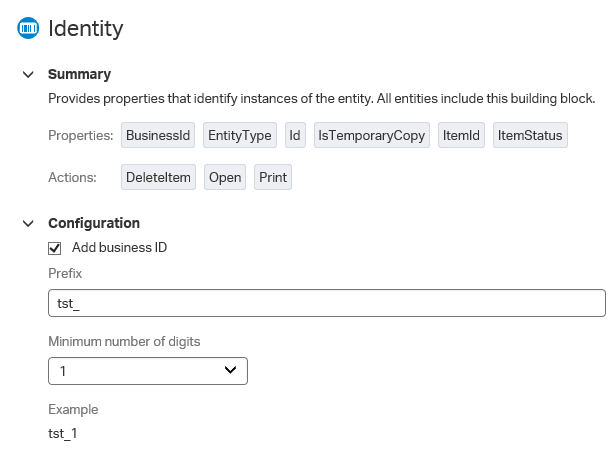Click the dropdown arrow beside value 1
The width and height of the screenshot is (614, 455).
point(230,370)
